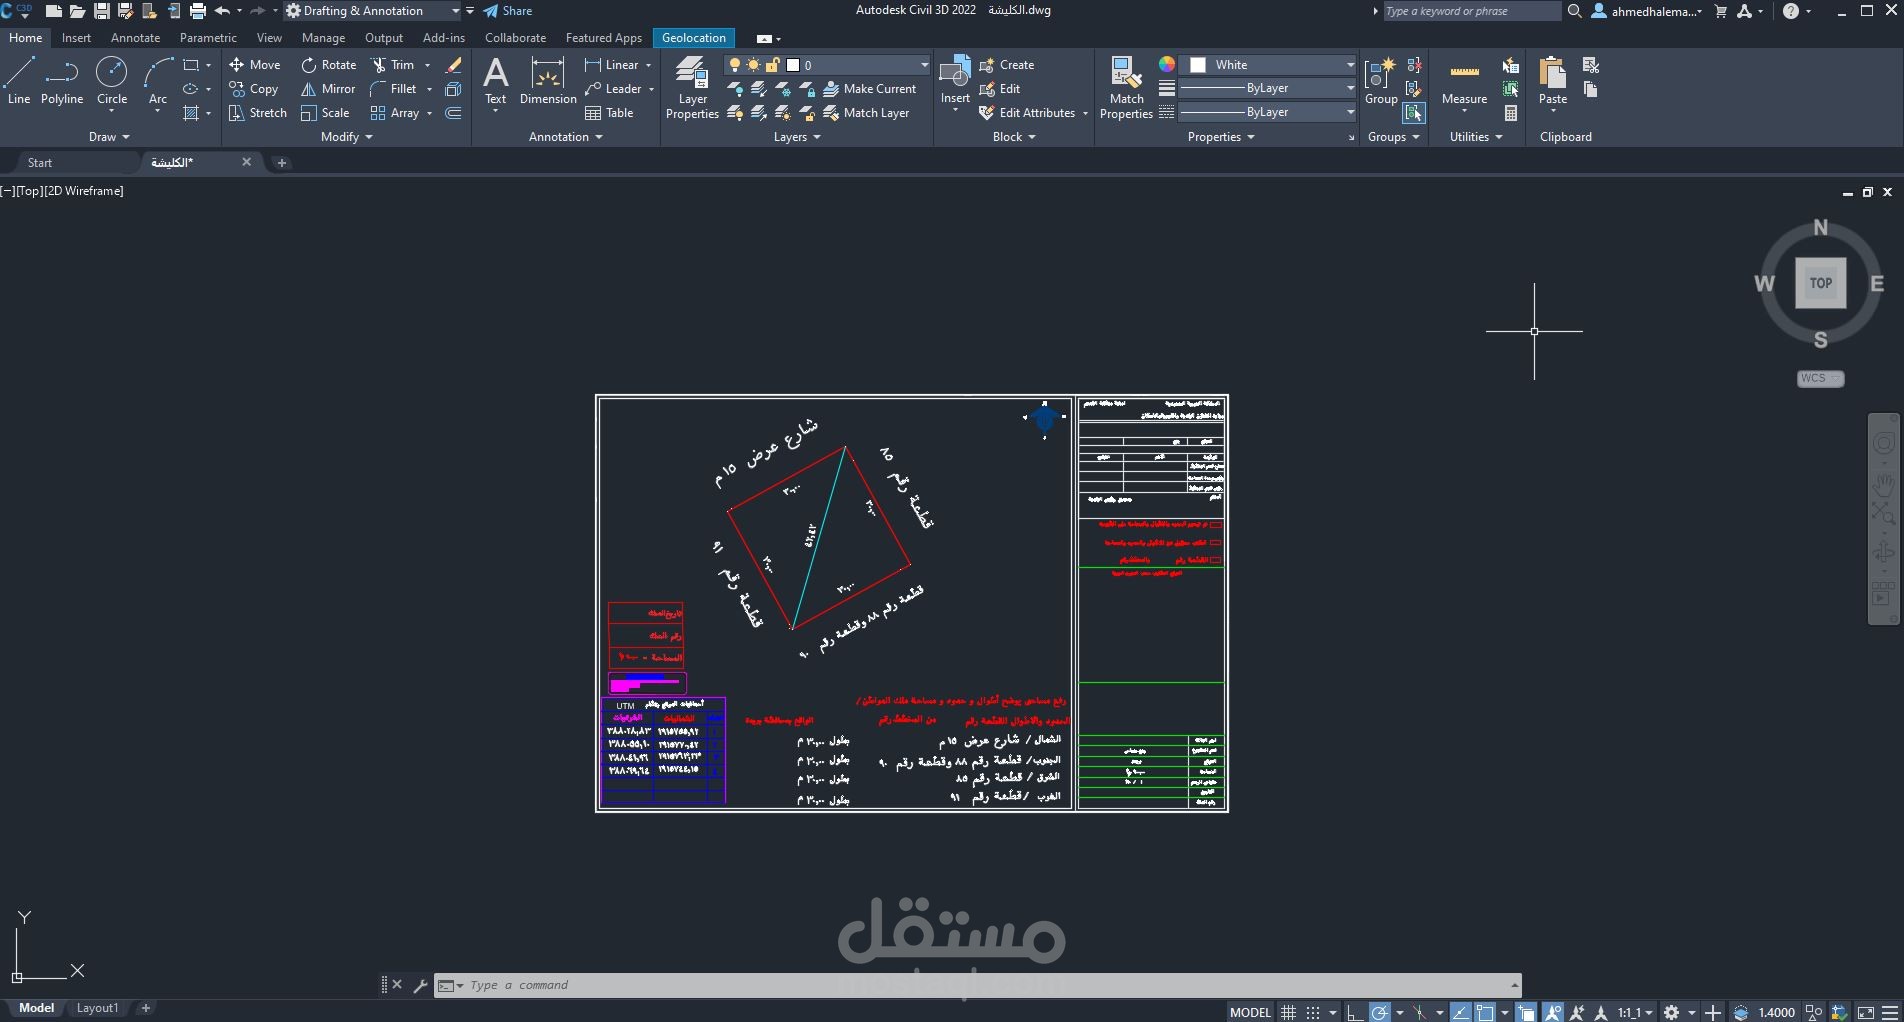Toggle snap mode in status bar
The image size is (1904, 1022).
1313,1012
